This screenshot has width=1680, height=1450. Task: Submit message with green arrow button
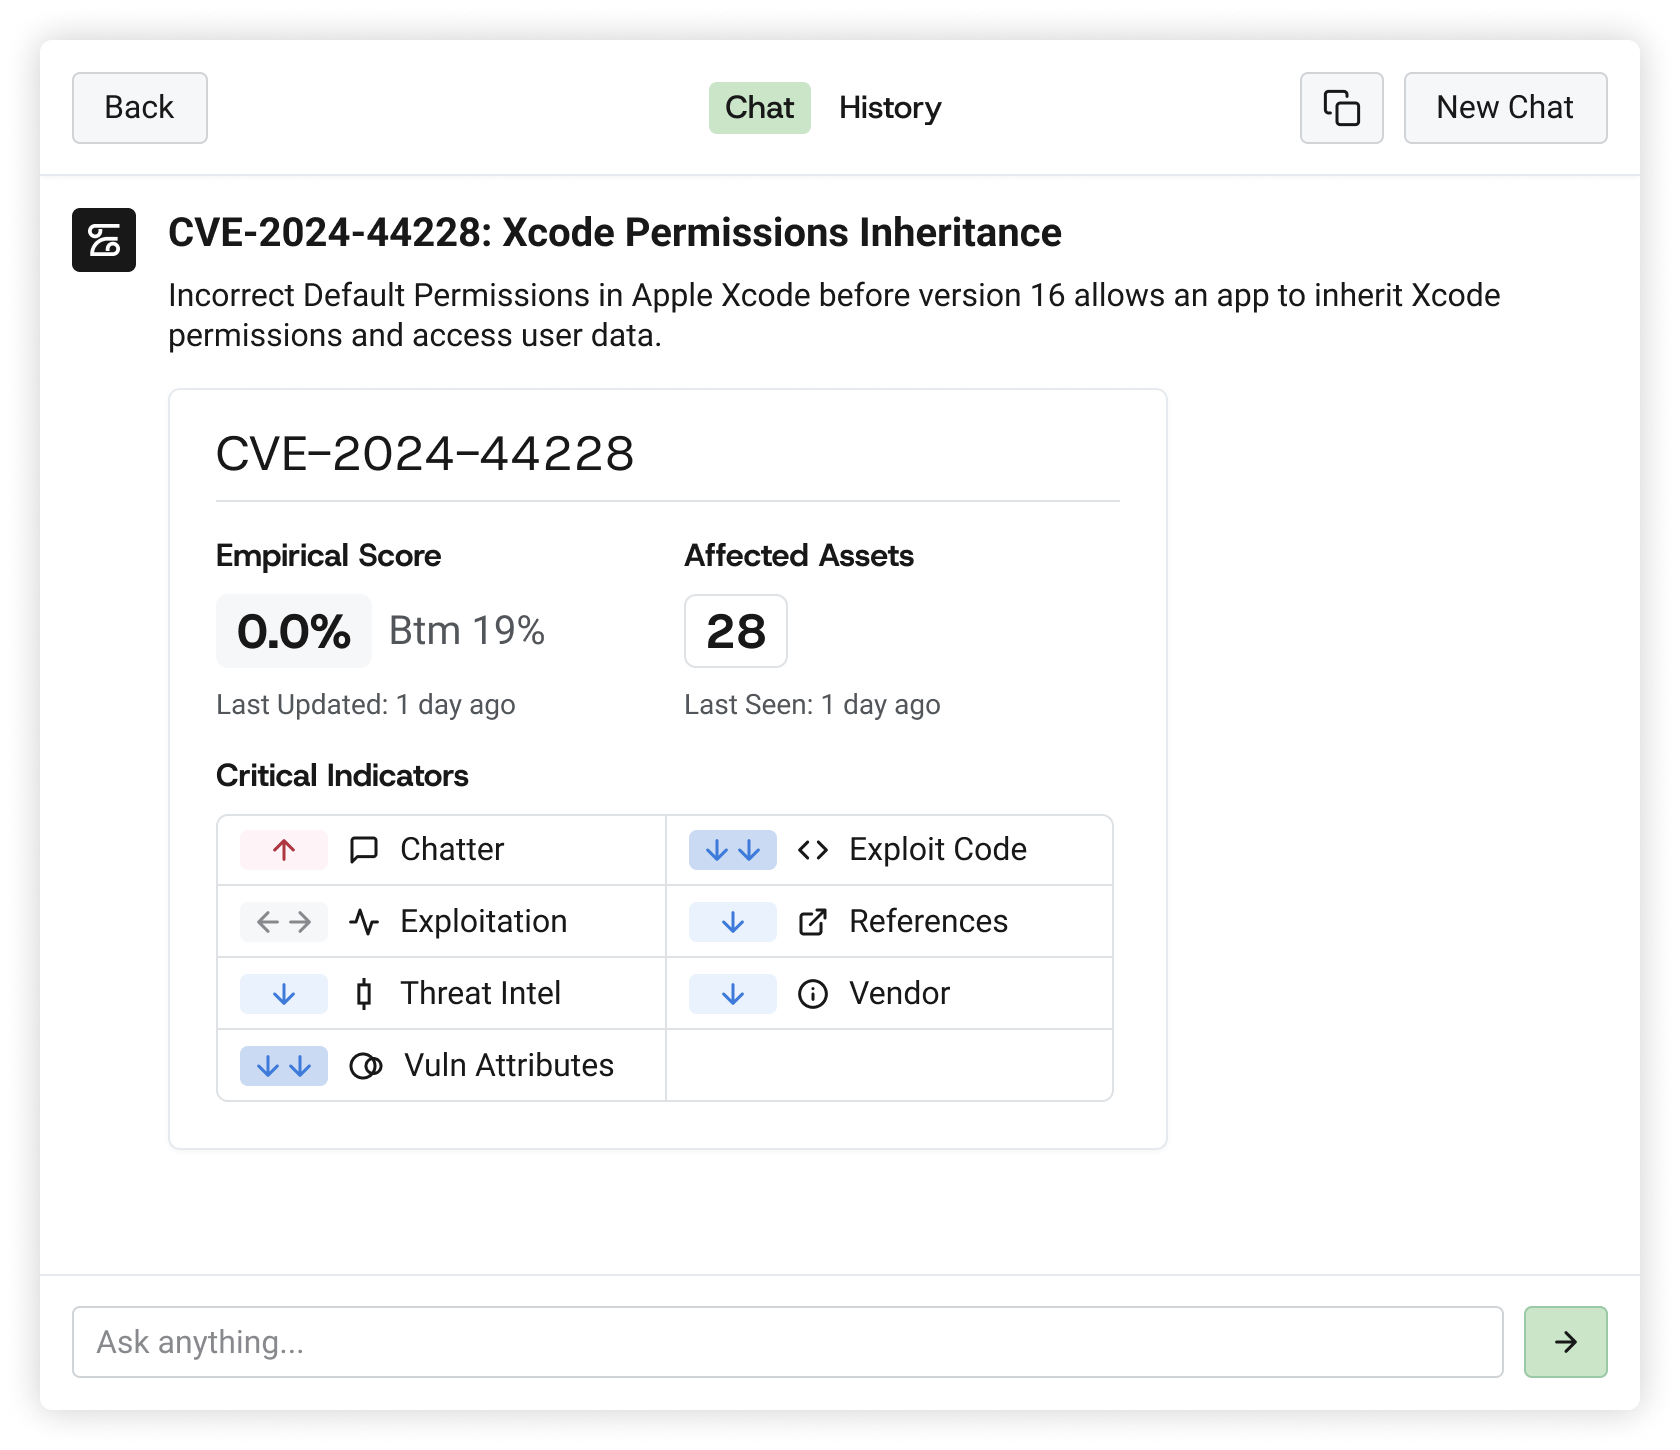pos(1565,1342)
